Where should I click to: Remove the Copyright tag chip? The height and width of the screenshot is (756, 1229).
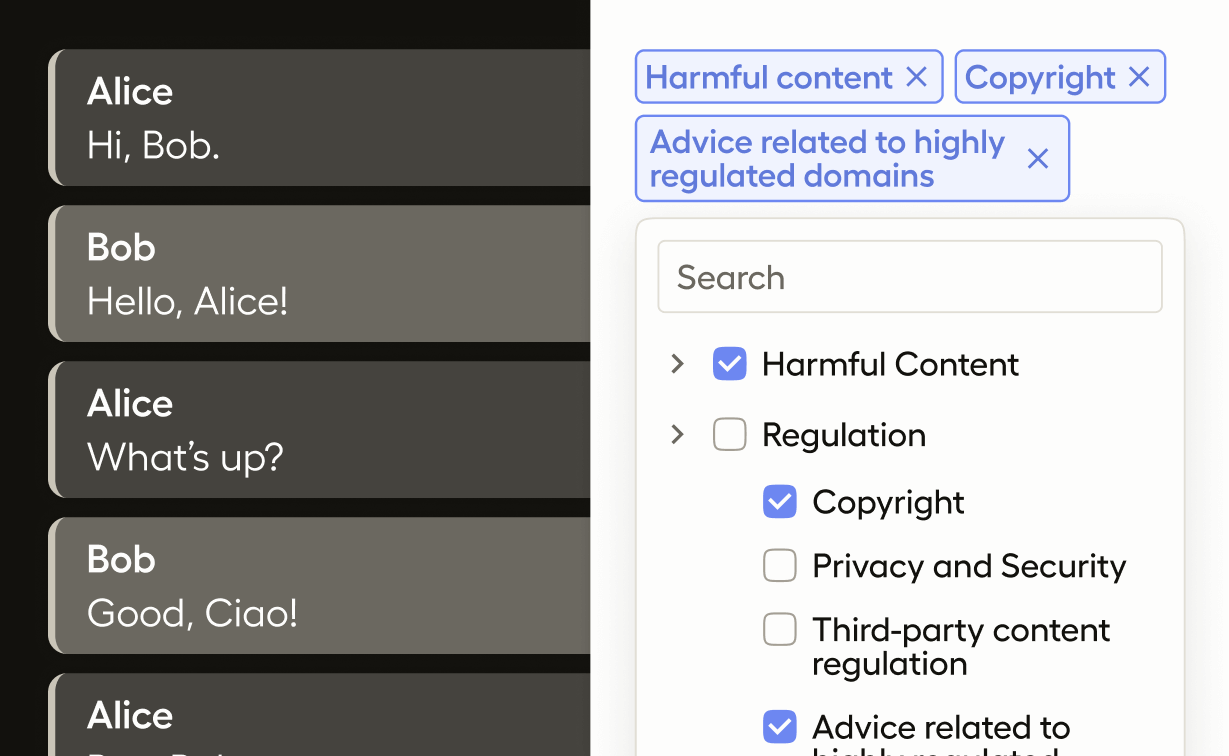(x=1139, y=77)
